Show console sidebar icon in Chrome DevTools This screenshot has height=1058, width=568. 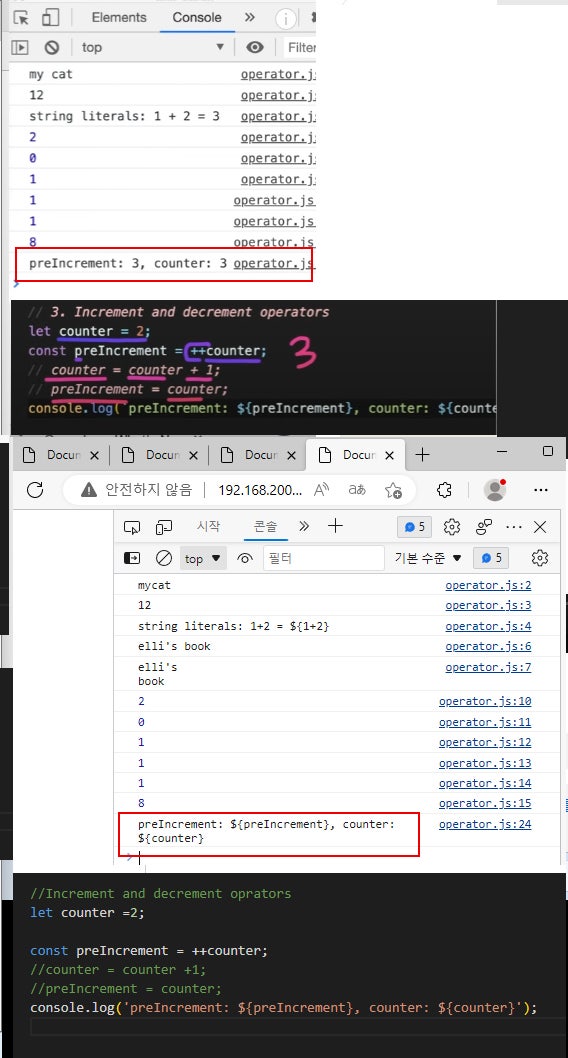coord(21,47)
